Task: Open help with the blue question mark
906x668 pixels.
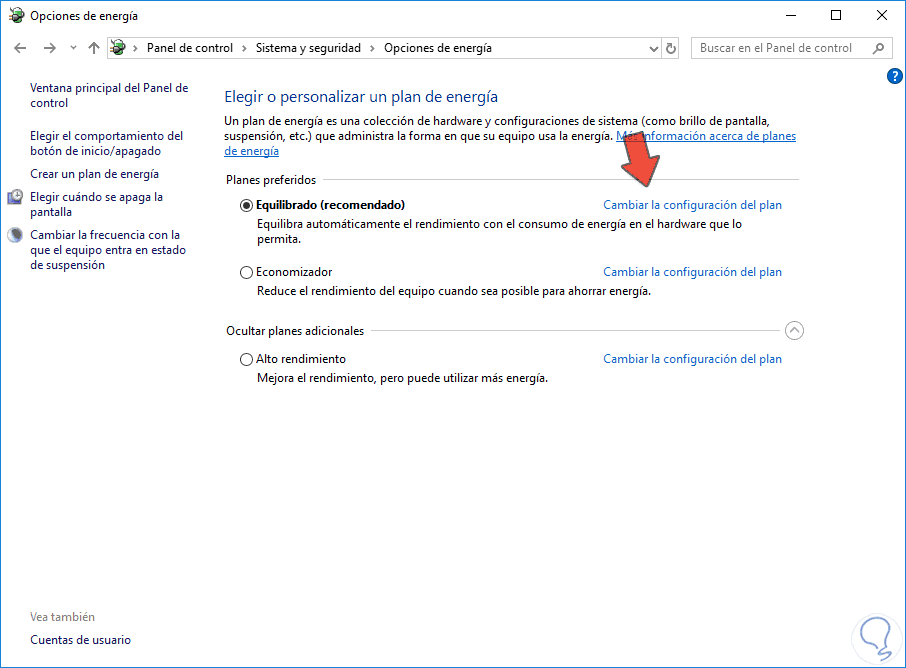Action: [x=894, y=76]
